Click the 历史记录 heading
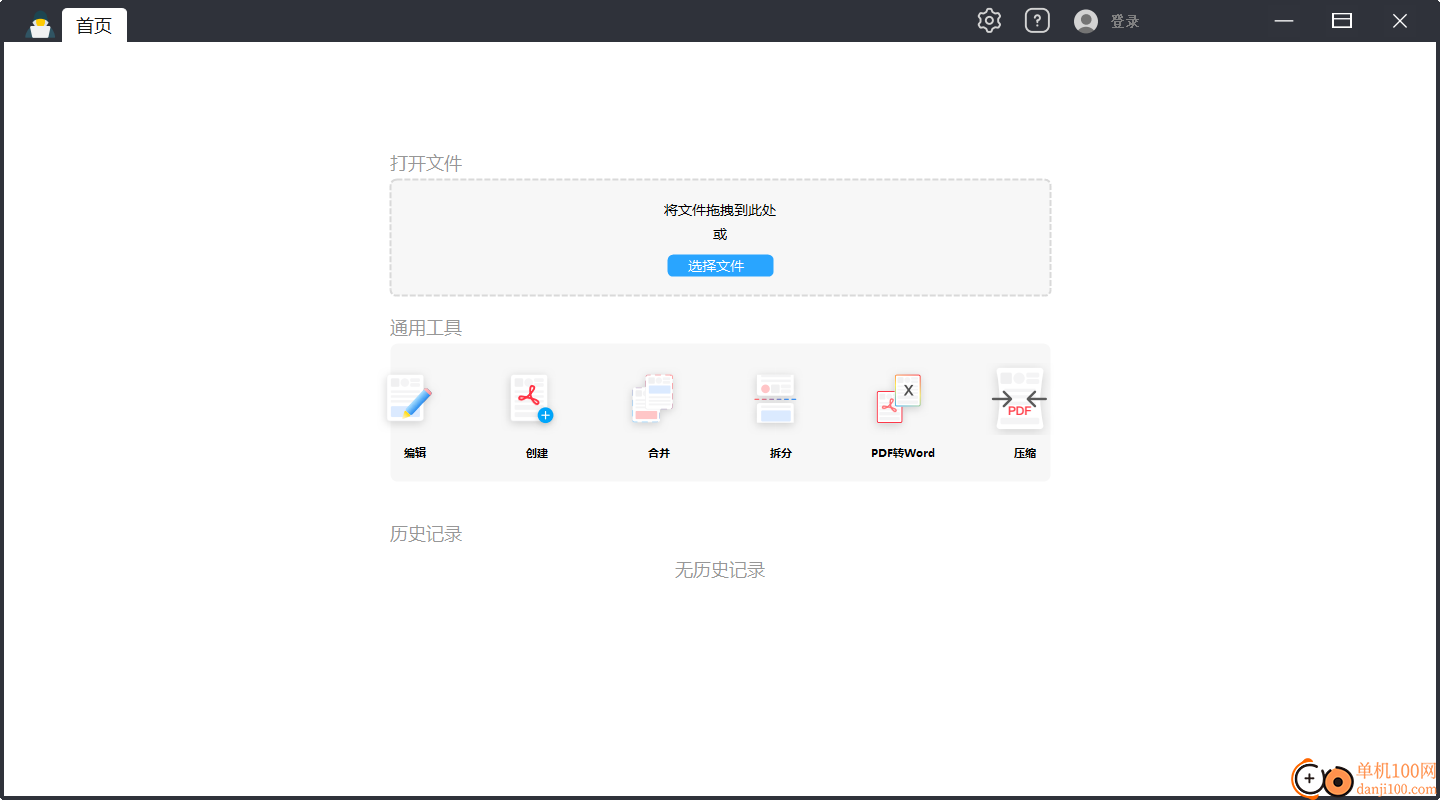The width and height of the screenshot is (1440, 800). click(x=426, y=534)
